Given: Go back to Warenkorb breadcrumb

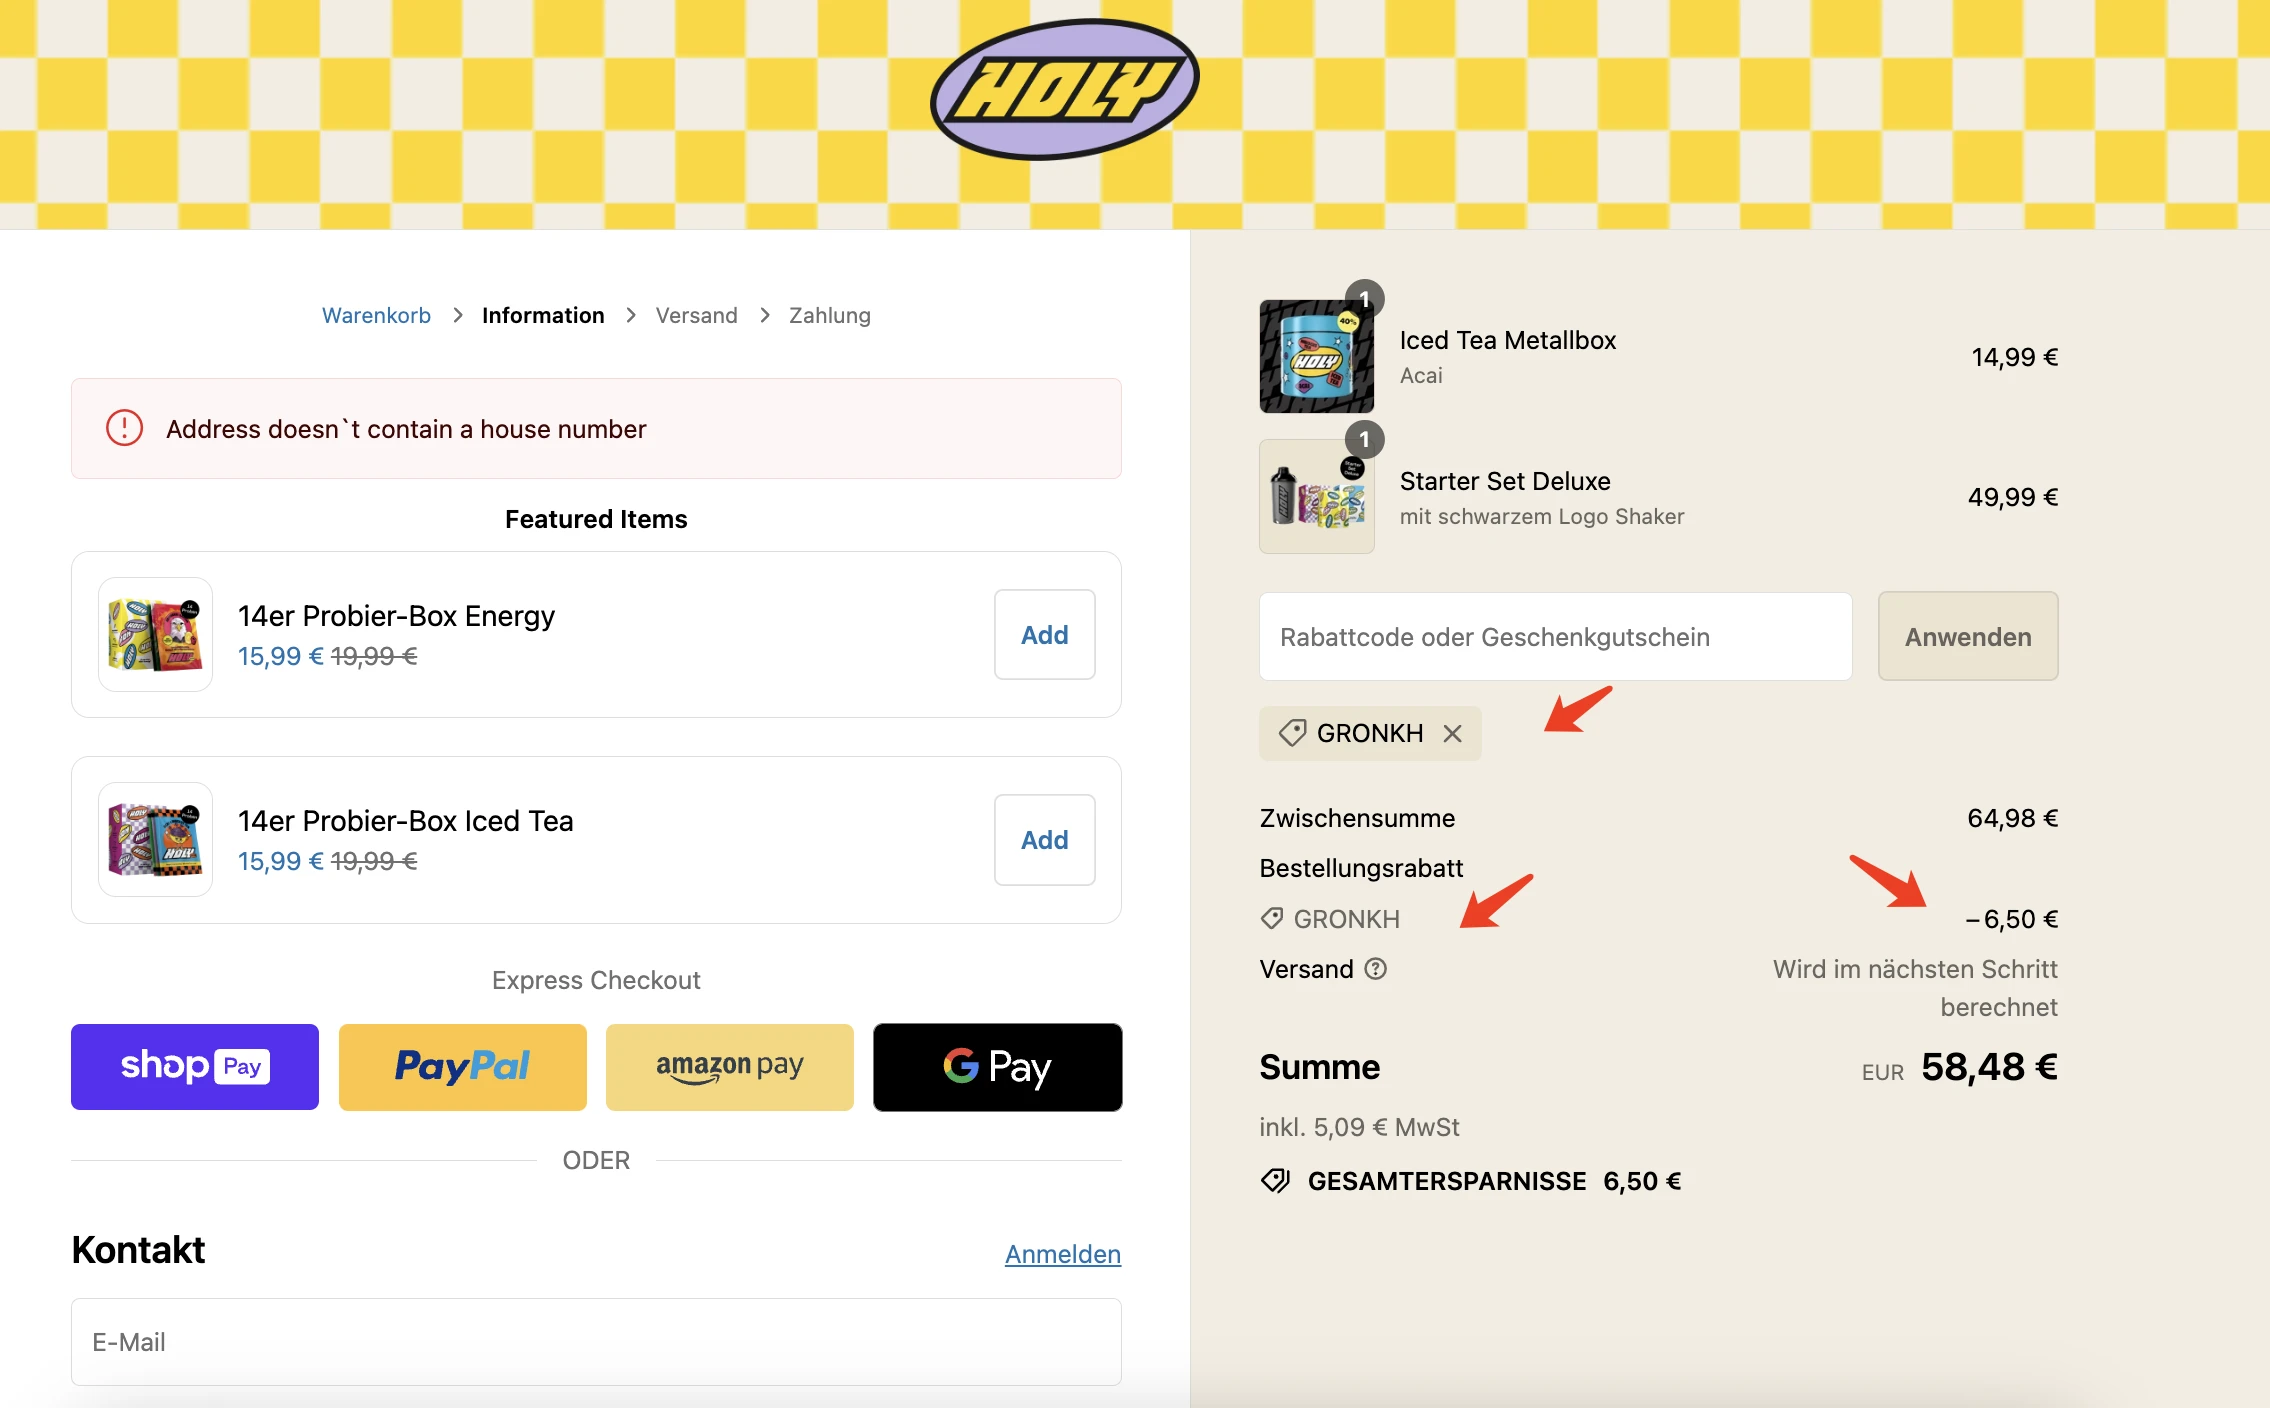Looking at the screenshot, I should [376, 315].
